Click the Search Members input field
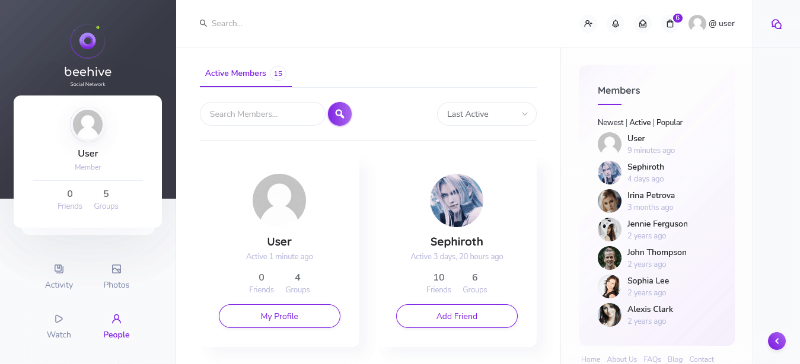800x364 pixels. pyautogui.click(x=263, y=114)
